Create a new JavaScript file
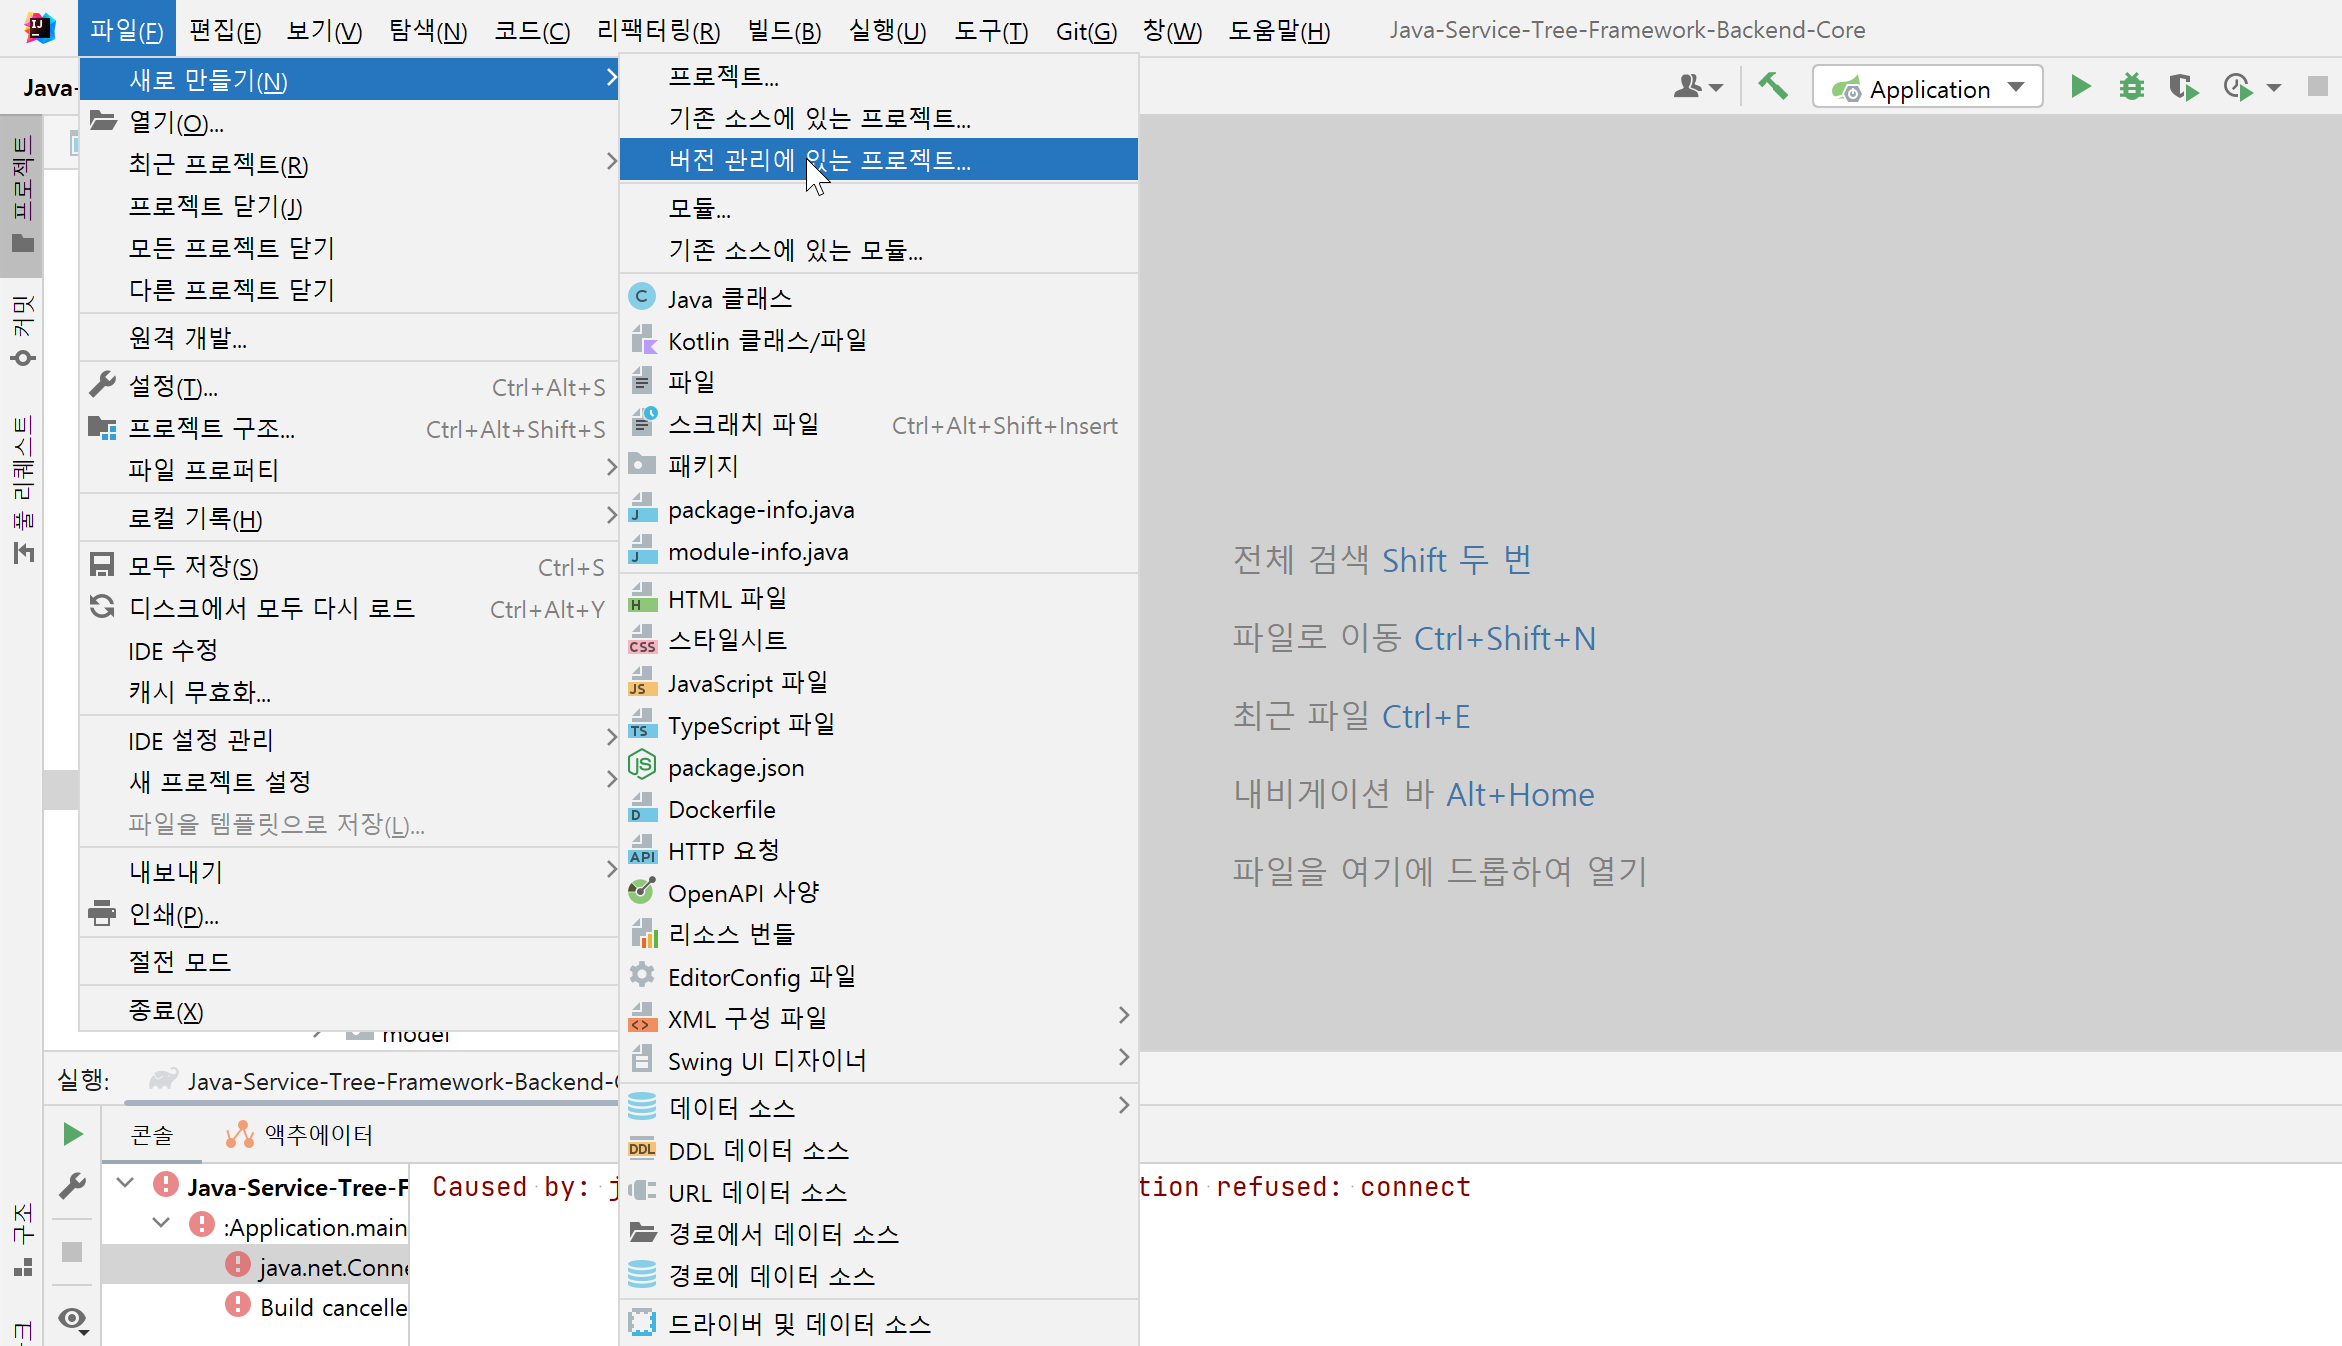This screenshot has width=2342, height=1346. tap(878, 683)
